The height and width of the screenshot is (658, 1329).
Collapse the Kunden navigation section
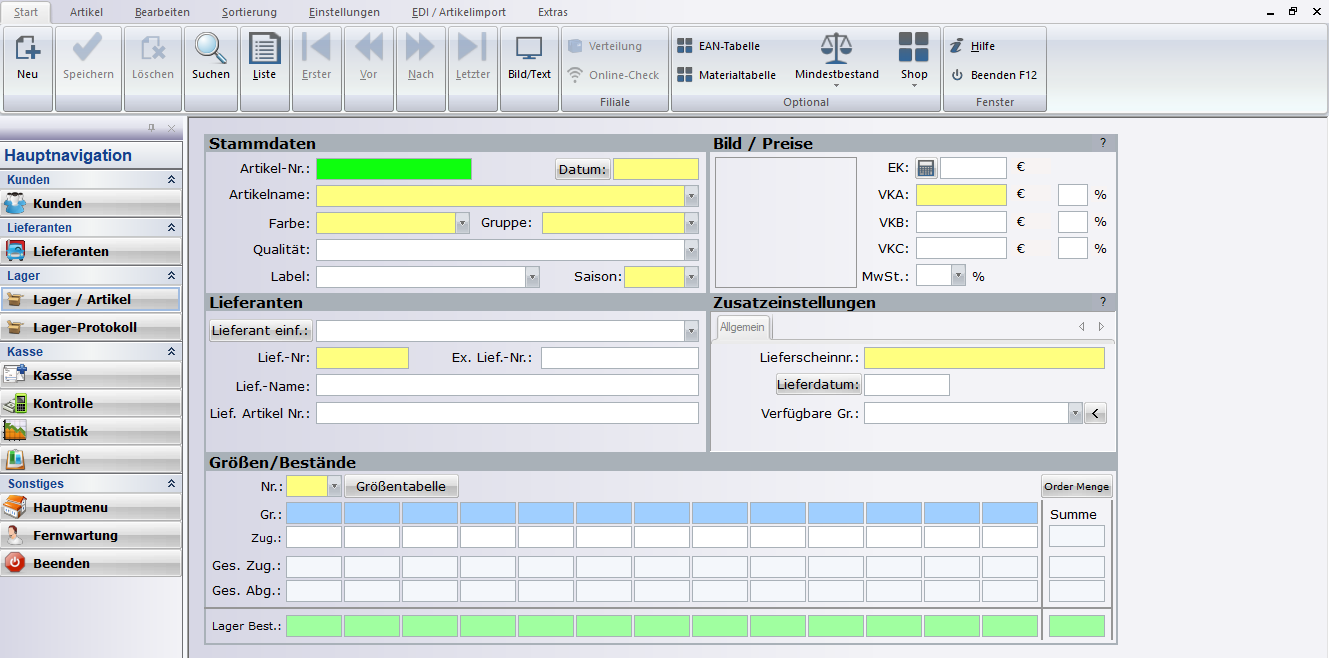[172, 180]
